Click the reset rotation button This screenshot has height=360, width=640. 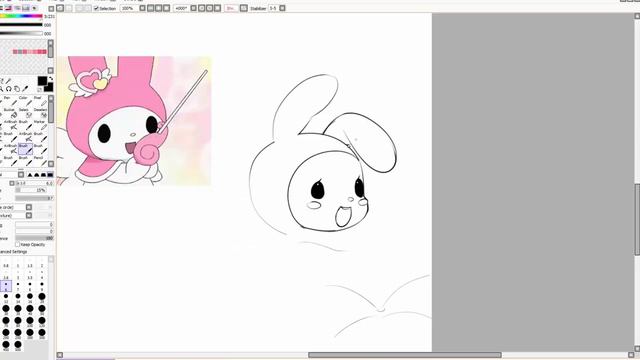(x=218, y=8)
